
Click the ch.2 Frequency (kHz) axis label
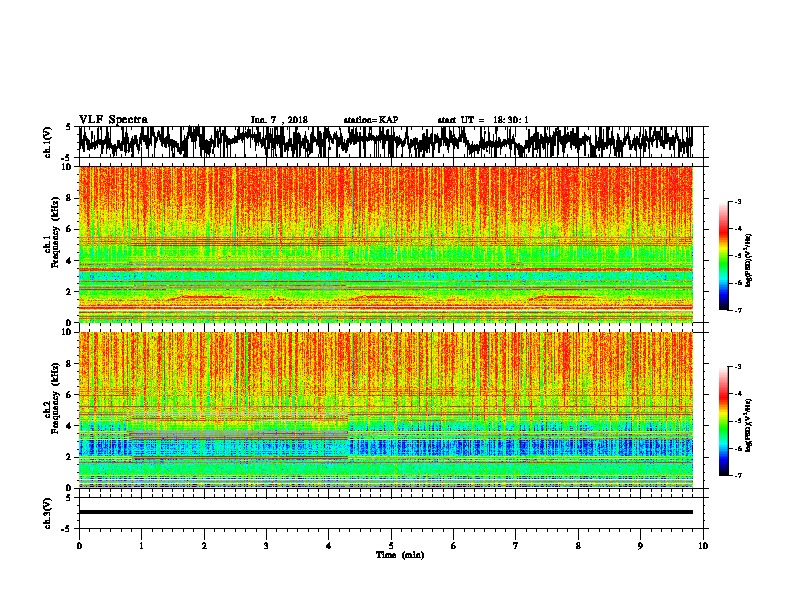(52, 398)
